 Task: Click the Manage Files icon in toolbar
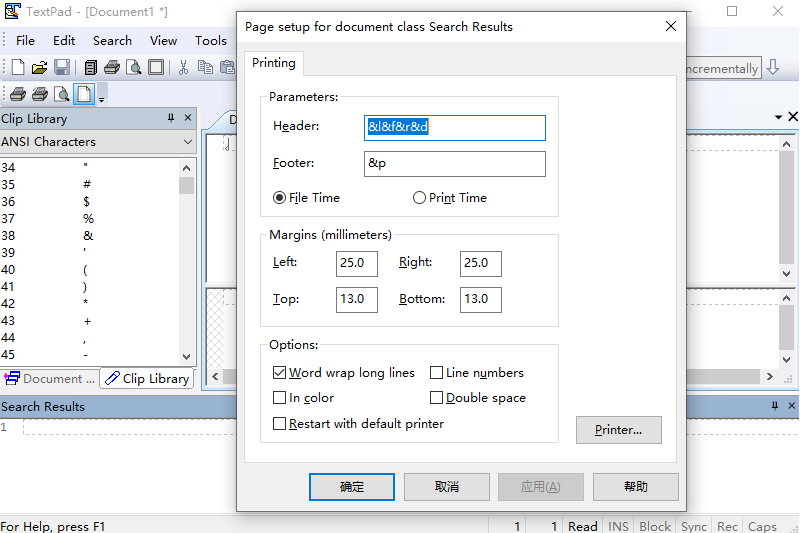point(91,68)
